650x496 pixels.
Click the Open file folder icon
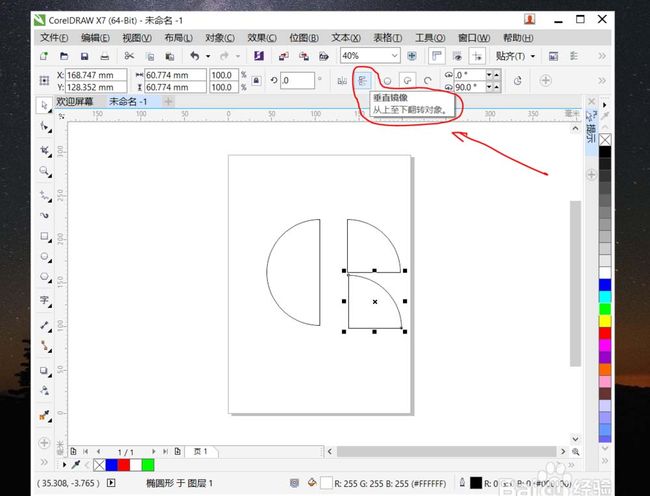click(x=64, y=56)
